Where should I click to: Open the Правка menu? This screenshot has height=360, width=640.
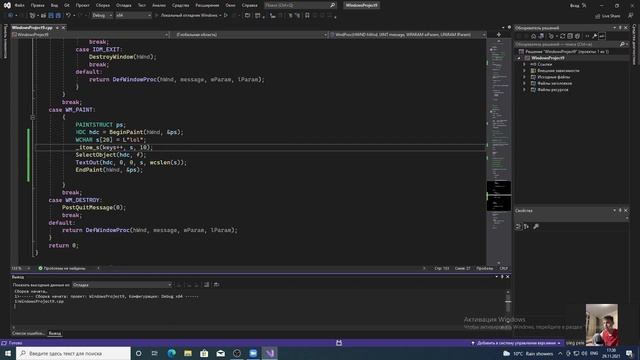(x=37, y=5)
